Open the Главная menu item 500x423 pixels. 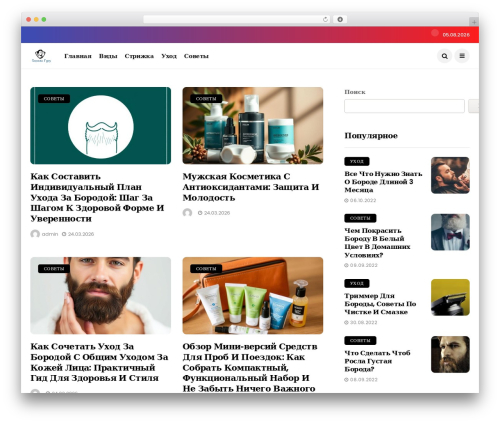(78, 56)
